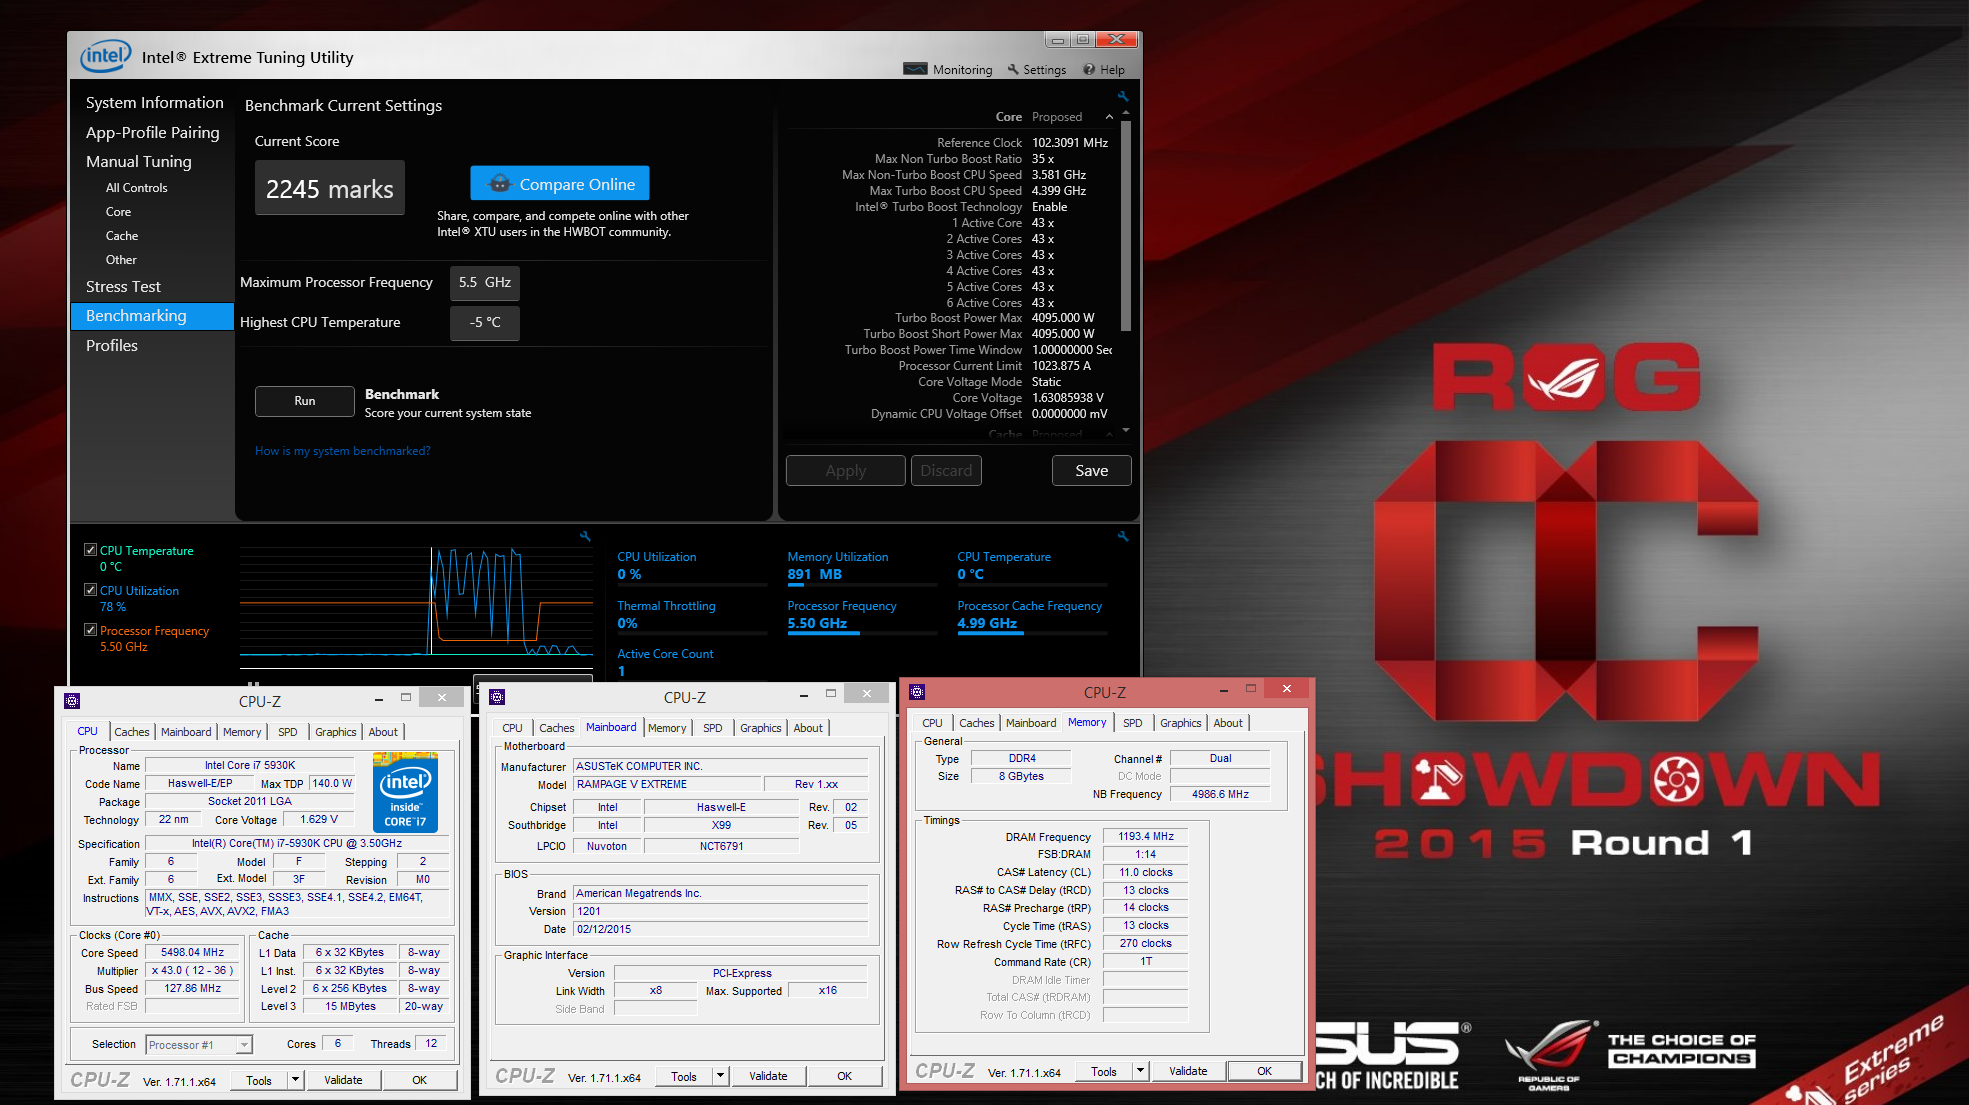Click Intel inside Core i7 logo in CPU-Z
1969x1105 pixels.
(x=405, y=793)
